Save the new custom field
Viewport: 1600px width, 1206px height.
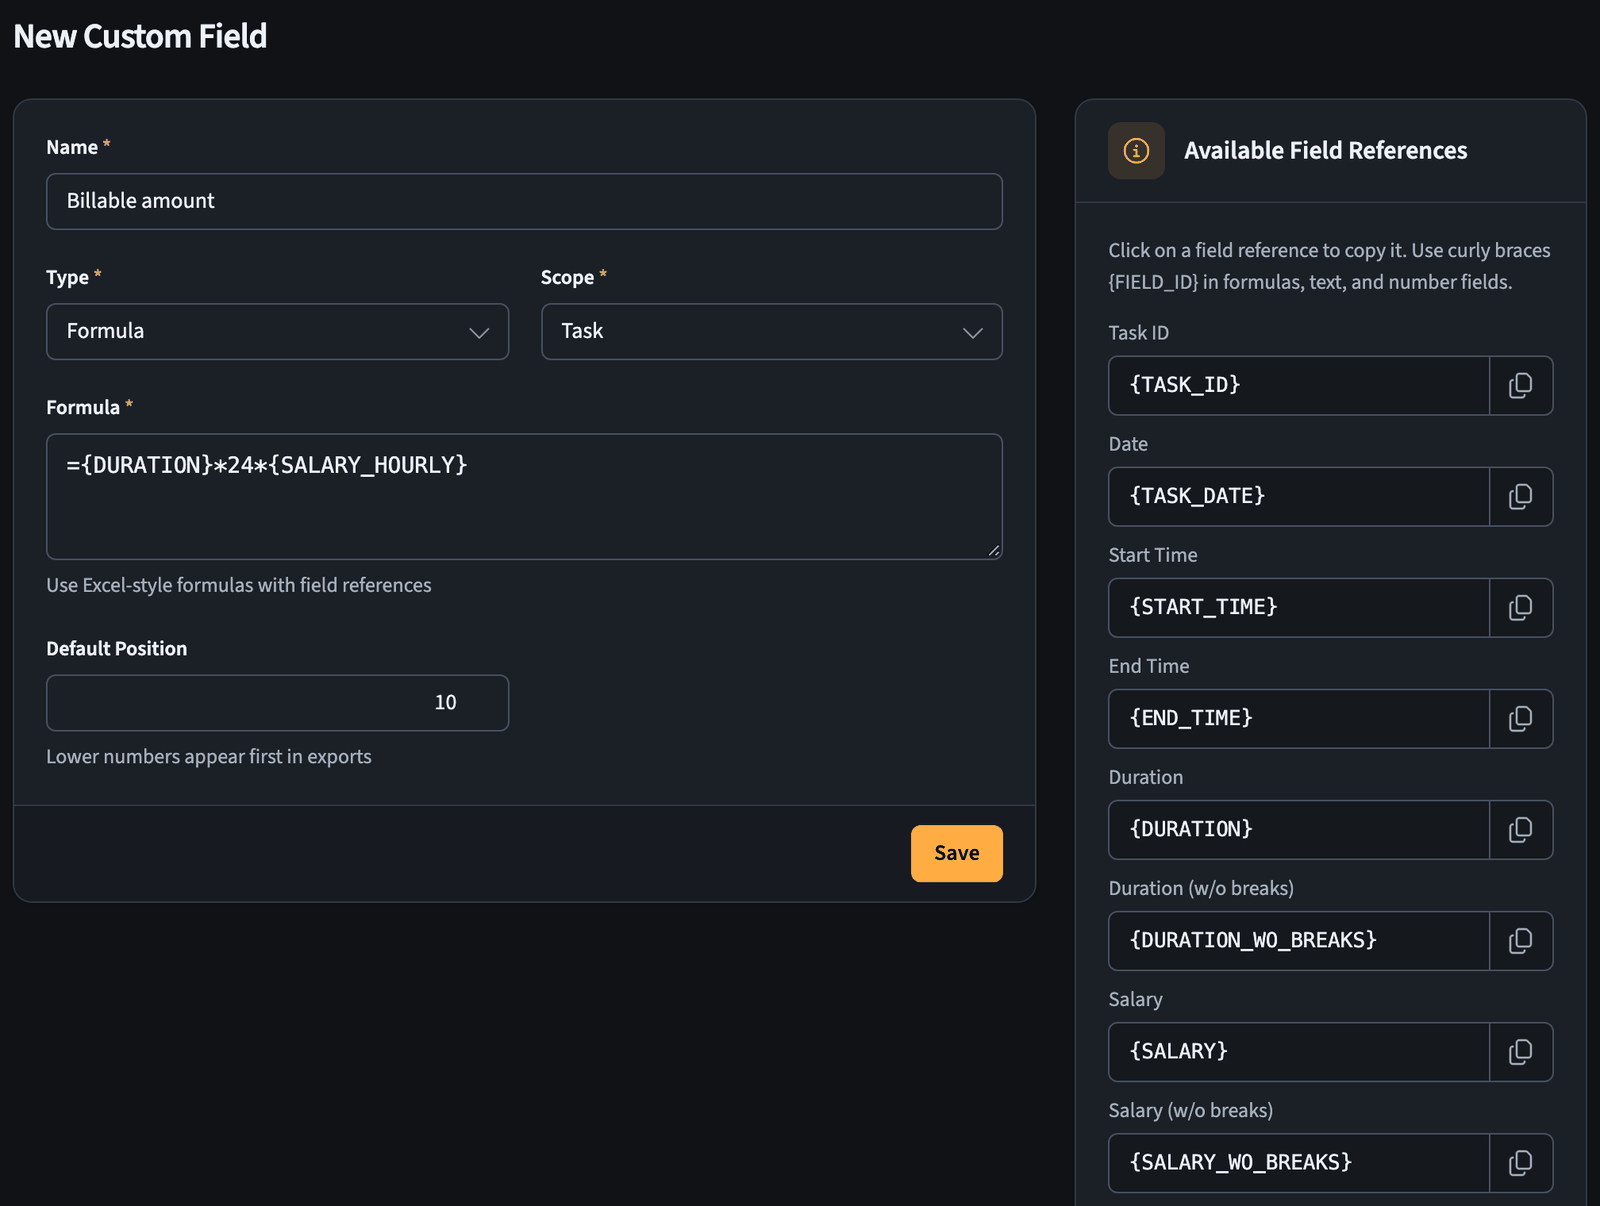(x=957, y=853)
